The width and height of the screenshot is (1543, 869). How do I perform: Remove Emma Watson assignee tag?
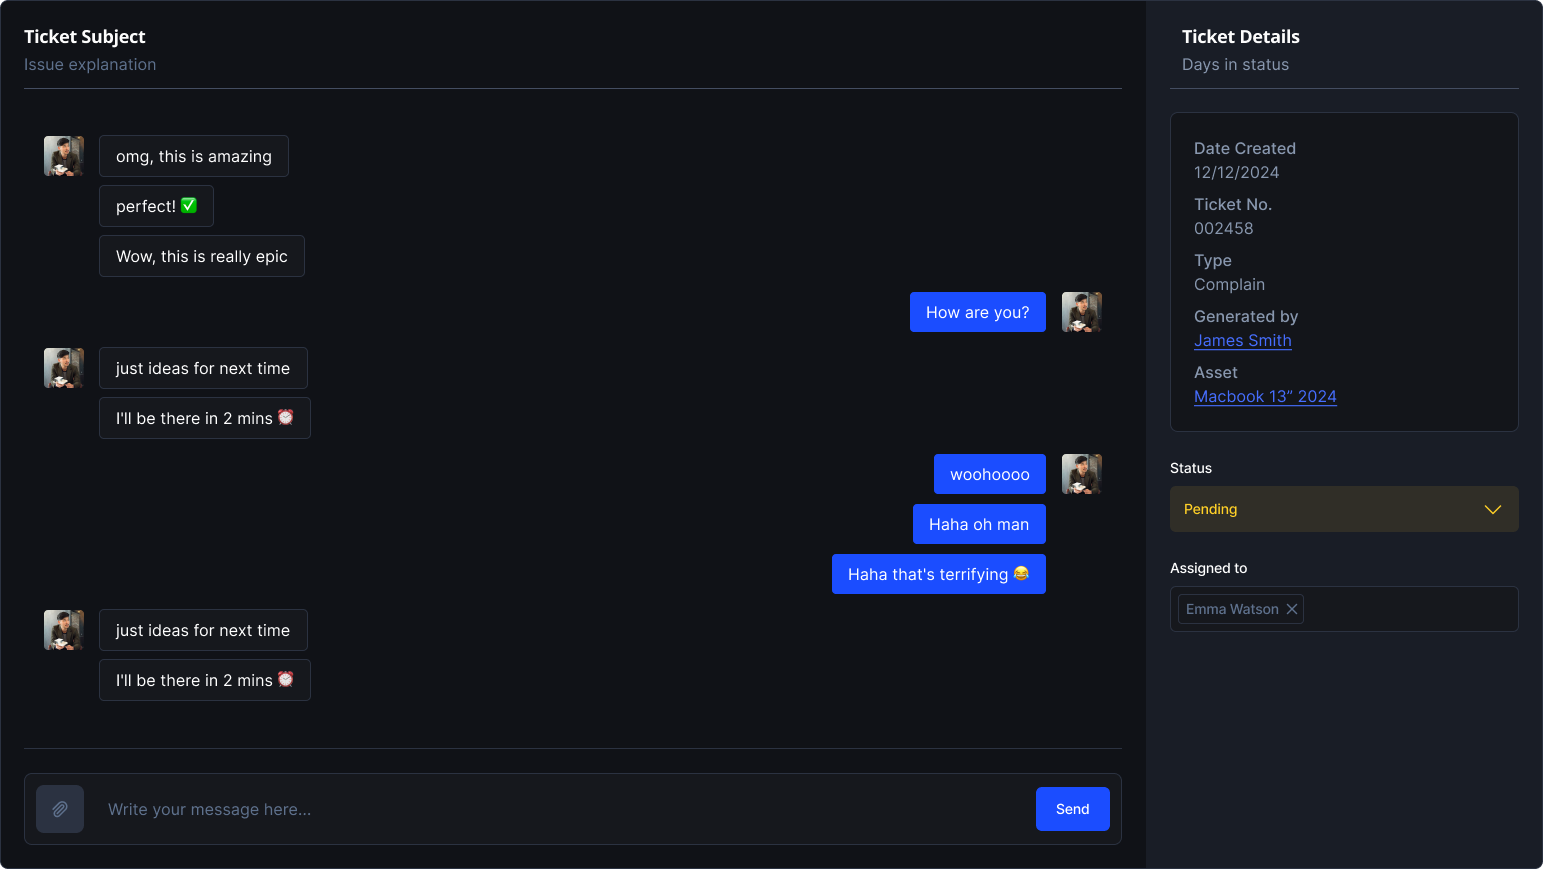click(1292, 609)
